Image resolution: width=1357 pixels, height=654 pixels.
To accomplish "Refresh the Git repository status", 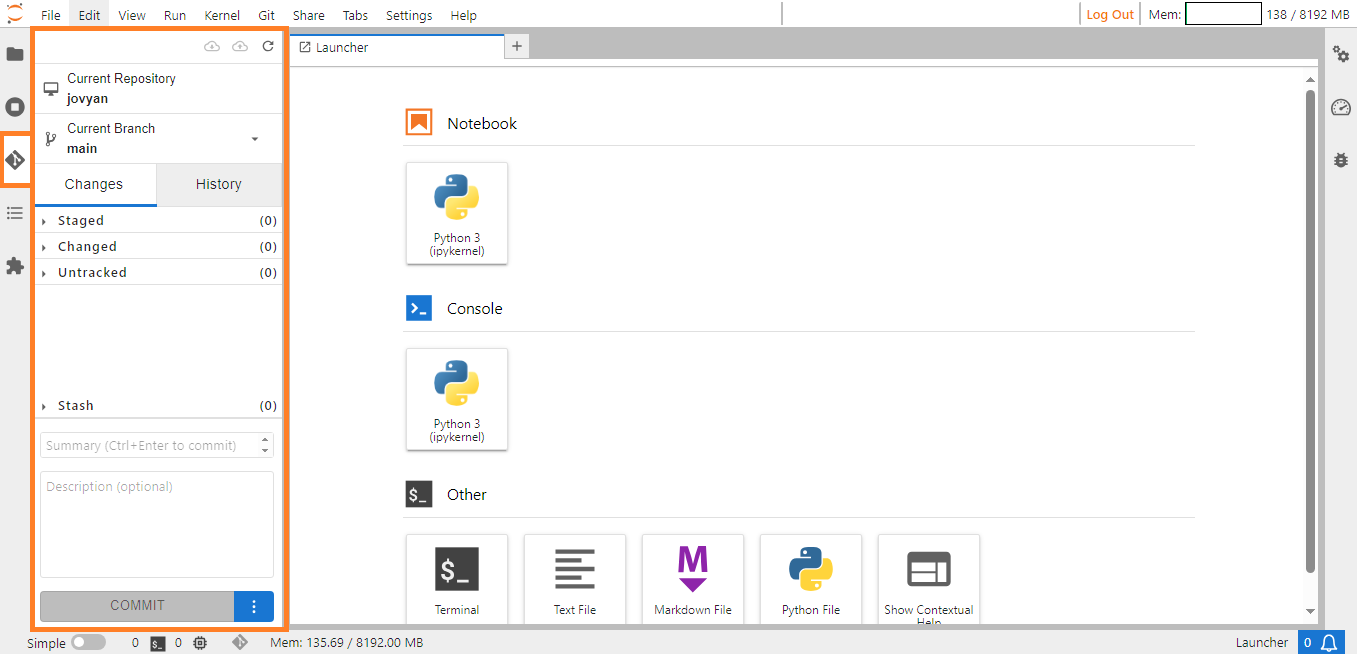I will (x=268, y=47).
